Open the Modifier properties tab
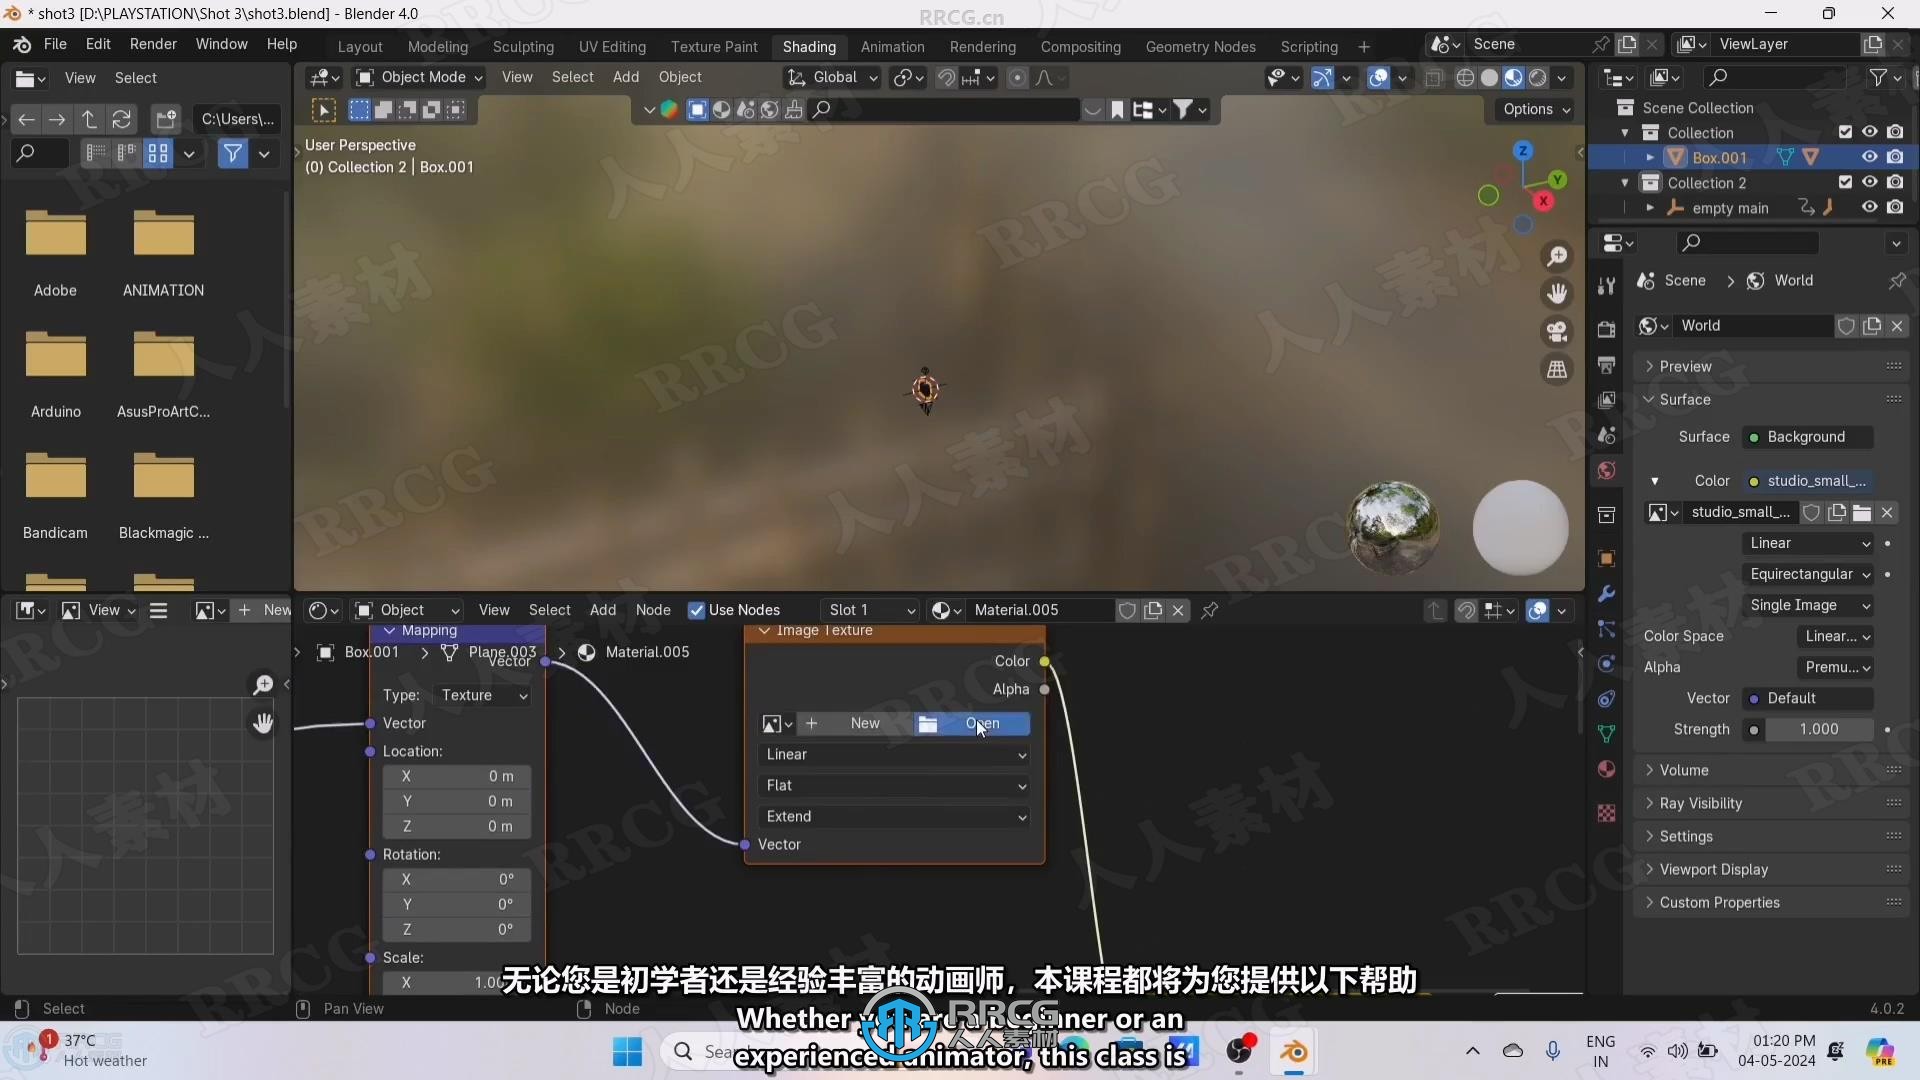The height and width of the screenshot is (1080, 1920). click(1607, 594)
